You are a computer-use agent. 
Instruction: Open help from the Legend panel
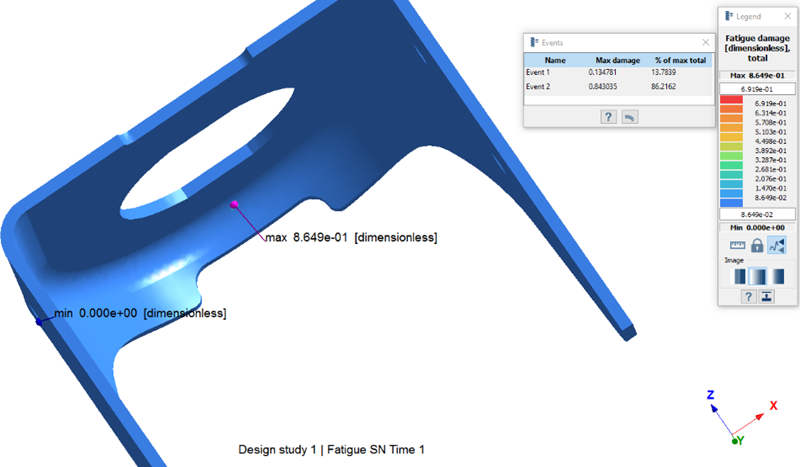747,296
